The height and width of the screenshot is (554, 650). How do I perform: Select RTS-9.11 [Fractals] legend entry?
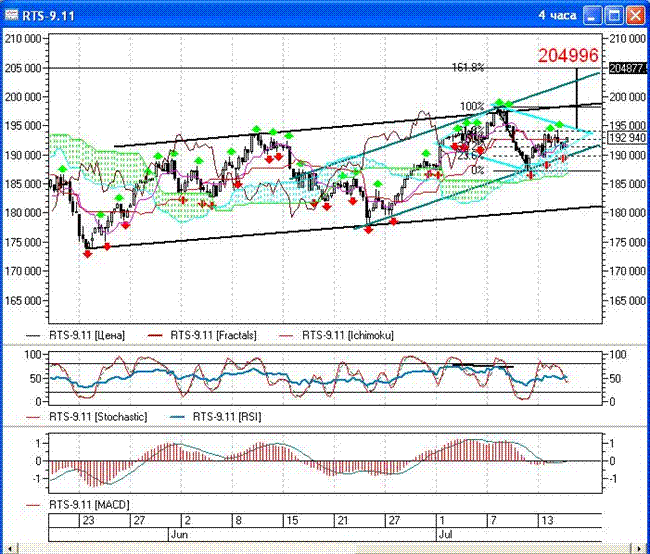pyautogui.click(x=202, y=335)
